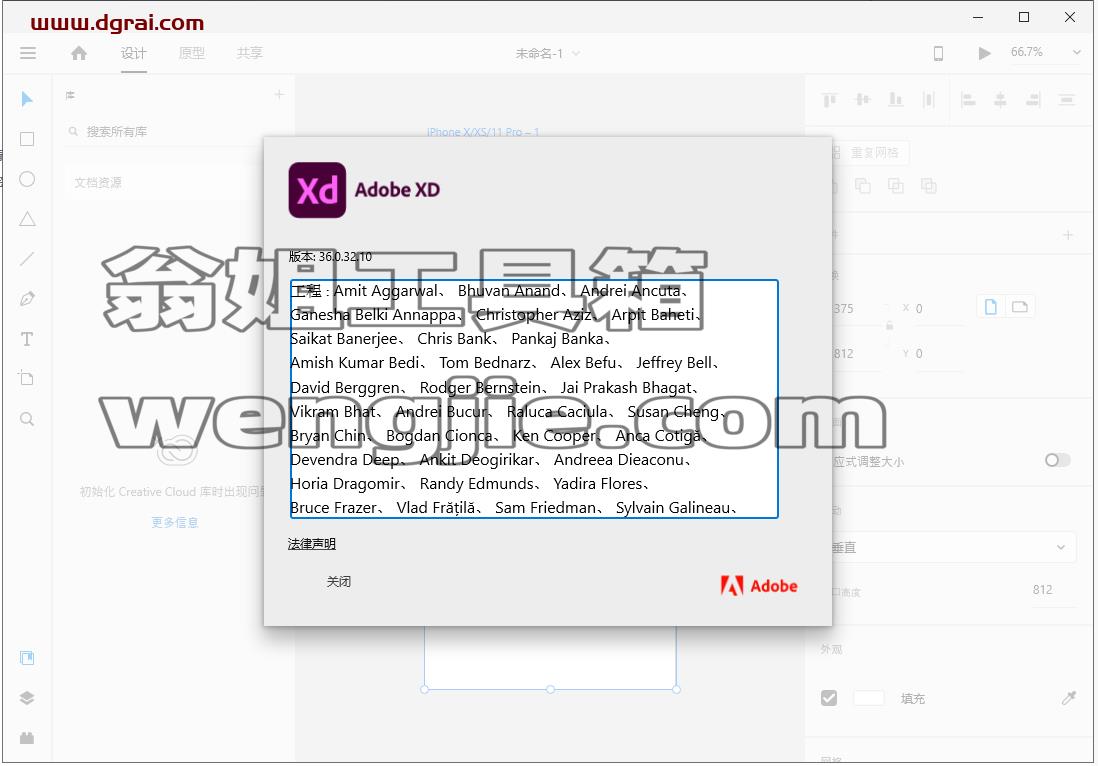1098x766 pixels.
Task: Switch to the 设计 tab
Action: point(134,53)
